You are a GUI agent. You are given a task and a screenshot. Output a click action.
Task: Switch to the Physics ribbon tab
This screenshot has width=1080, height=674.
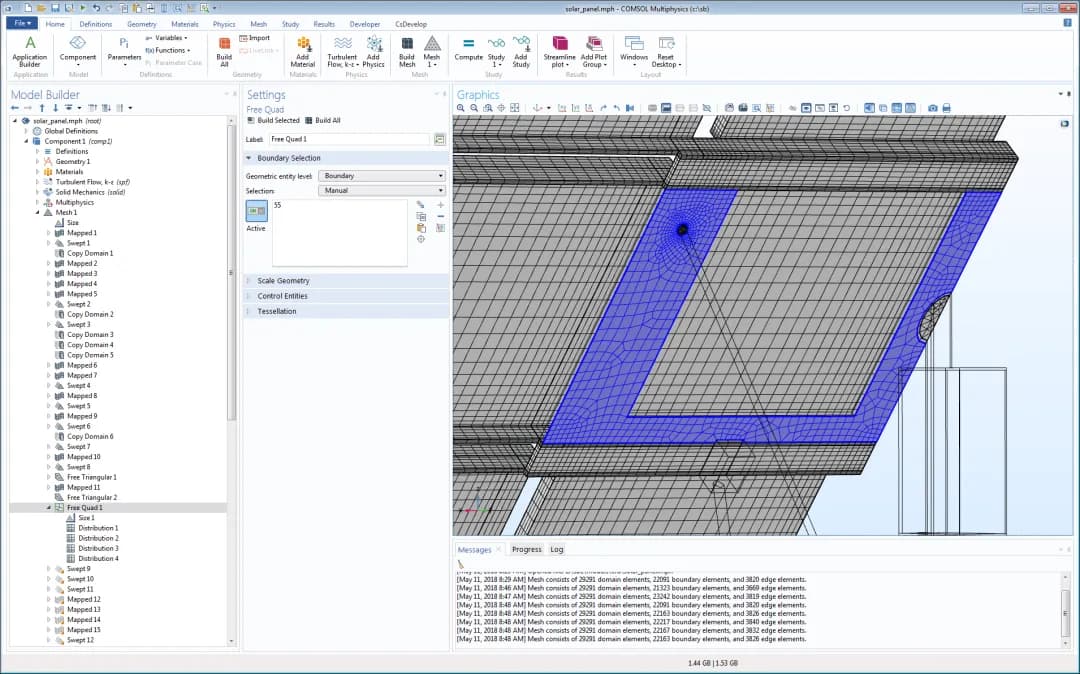point(224,24)
